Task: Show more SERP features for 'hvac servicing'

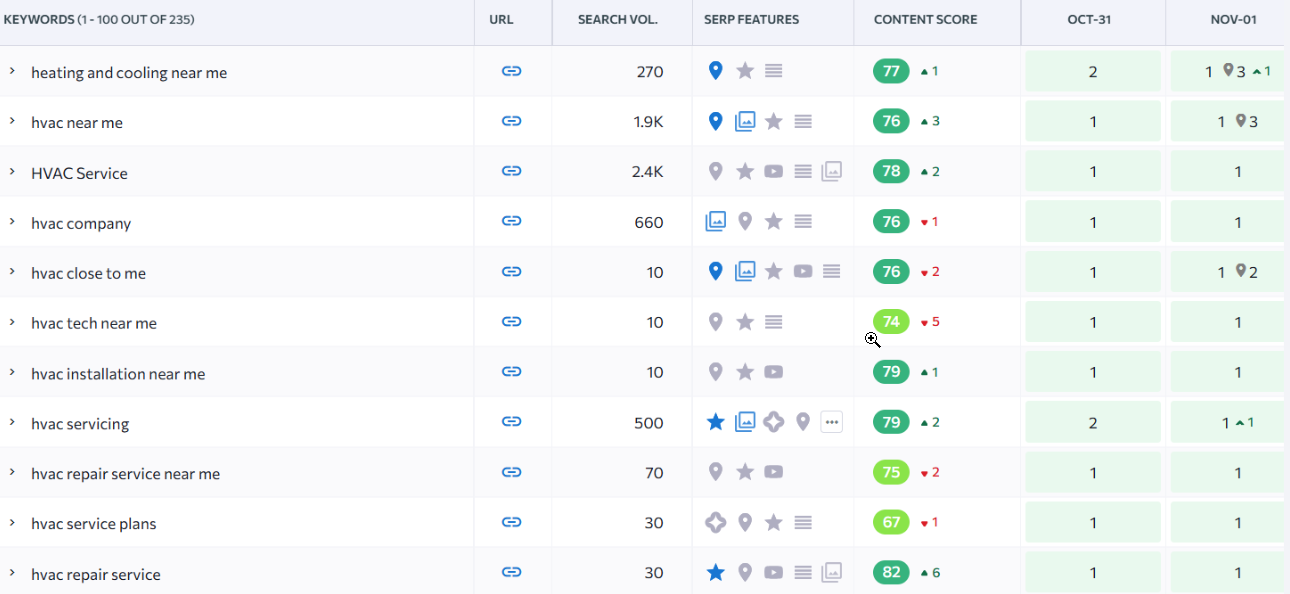Action: pos(831,422)
